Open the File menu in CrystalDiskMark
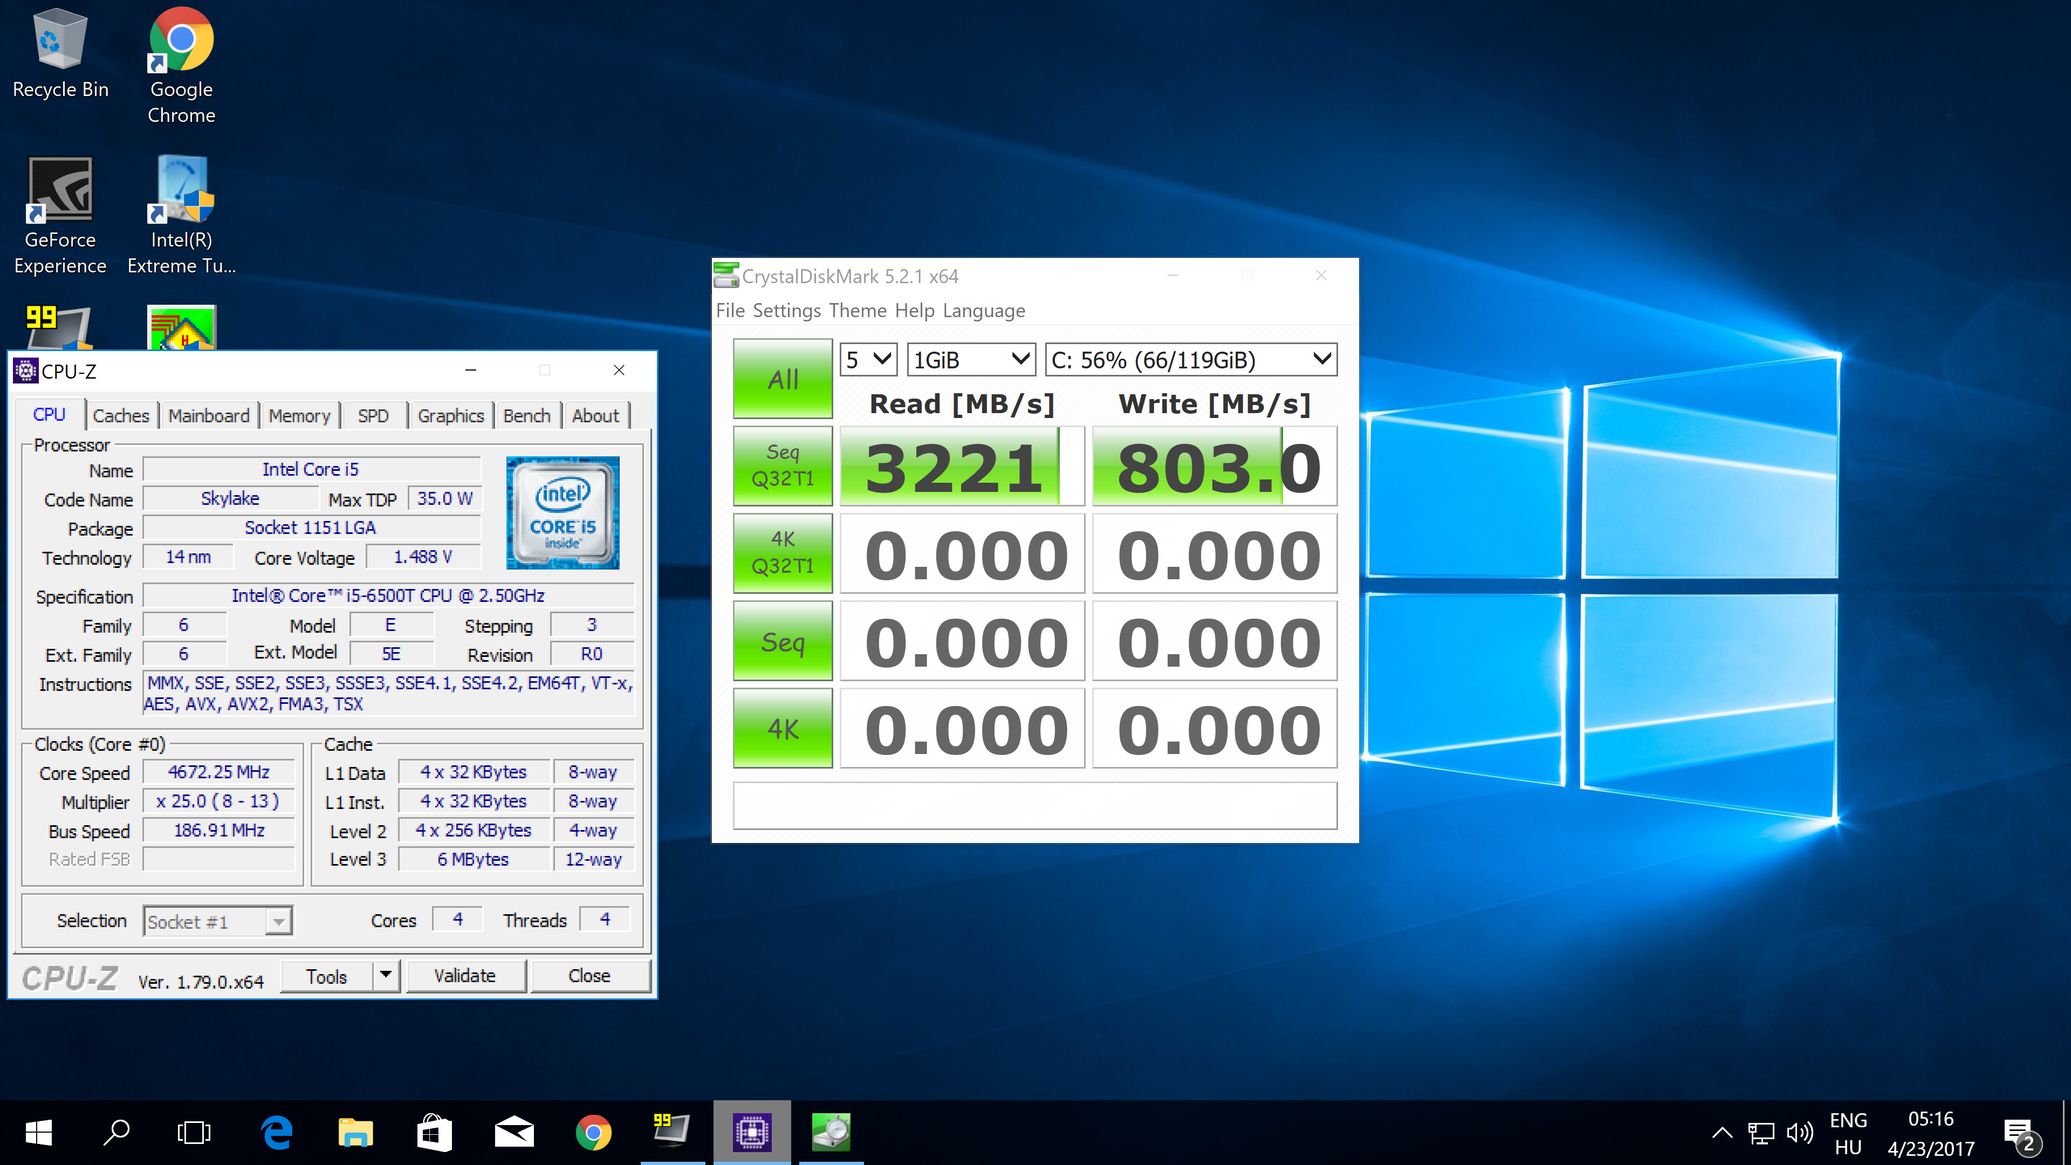 (730, 310)
